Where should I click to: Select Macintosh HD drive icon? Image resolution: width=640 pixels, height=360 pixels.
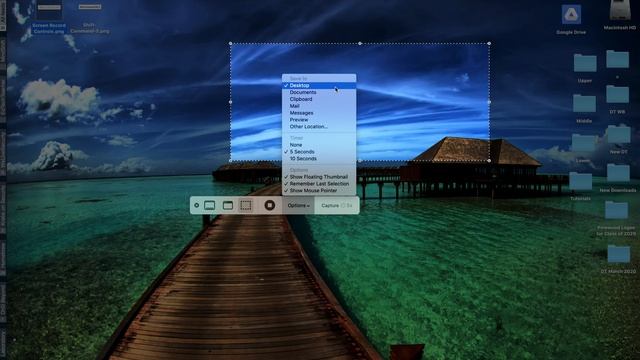pos(620,10)
